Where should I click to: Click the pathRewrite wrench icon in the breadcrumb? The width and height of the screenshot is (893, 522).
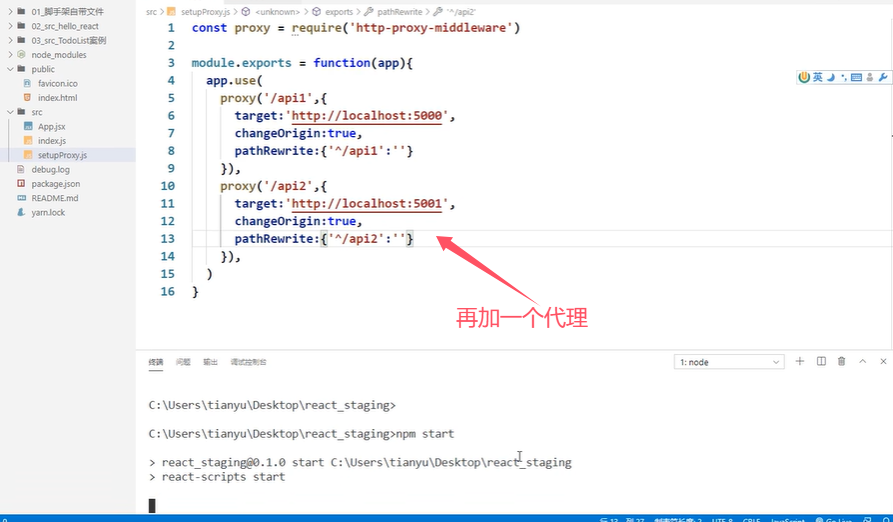pyautogui.click(x=368, y=11)
